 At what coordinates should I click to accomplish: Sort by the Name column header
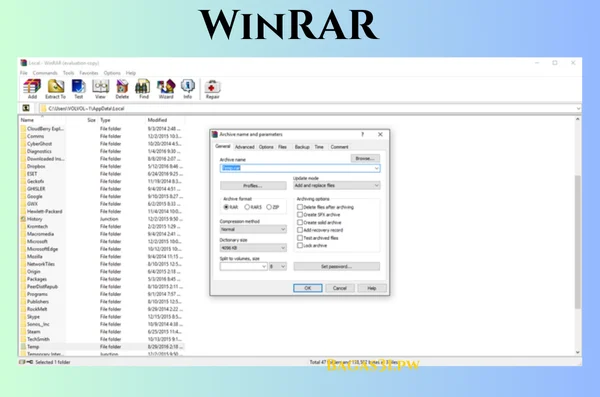[x=27, y=120]
